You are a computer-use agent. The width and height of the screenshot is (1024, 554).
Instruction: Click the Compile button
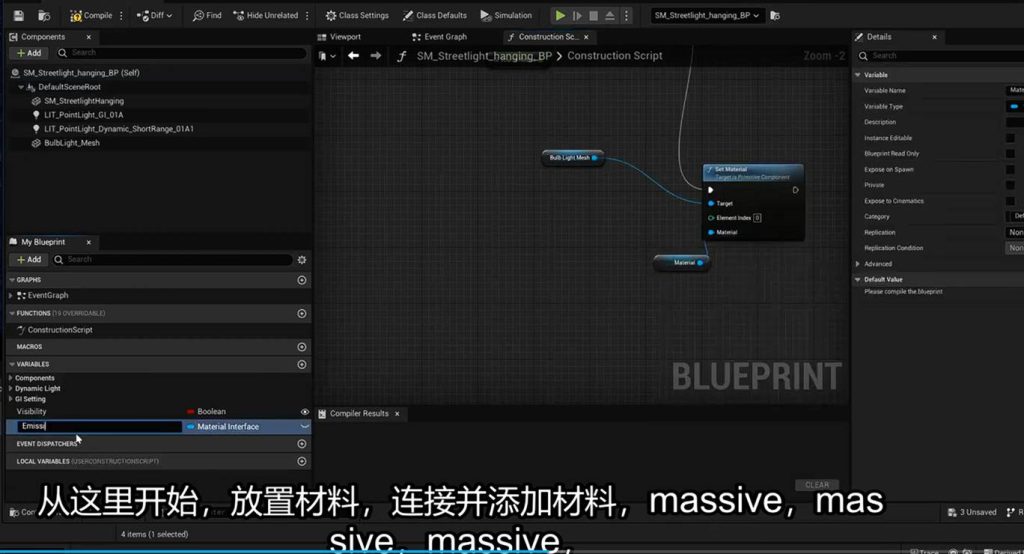[x=91, y=15]
